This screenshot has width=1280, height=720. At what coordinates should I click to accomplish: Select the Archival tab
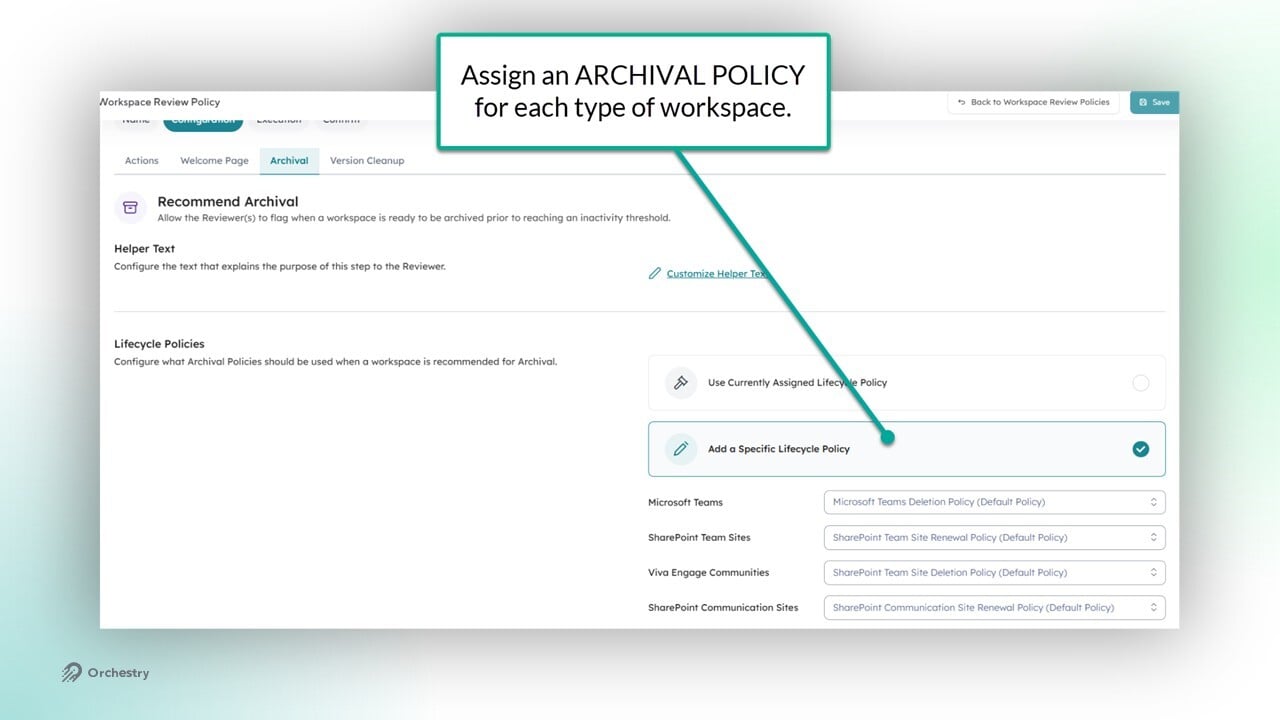[289, 160]
